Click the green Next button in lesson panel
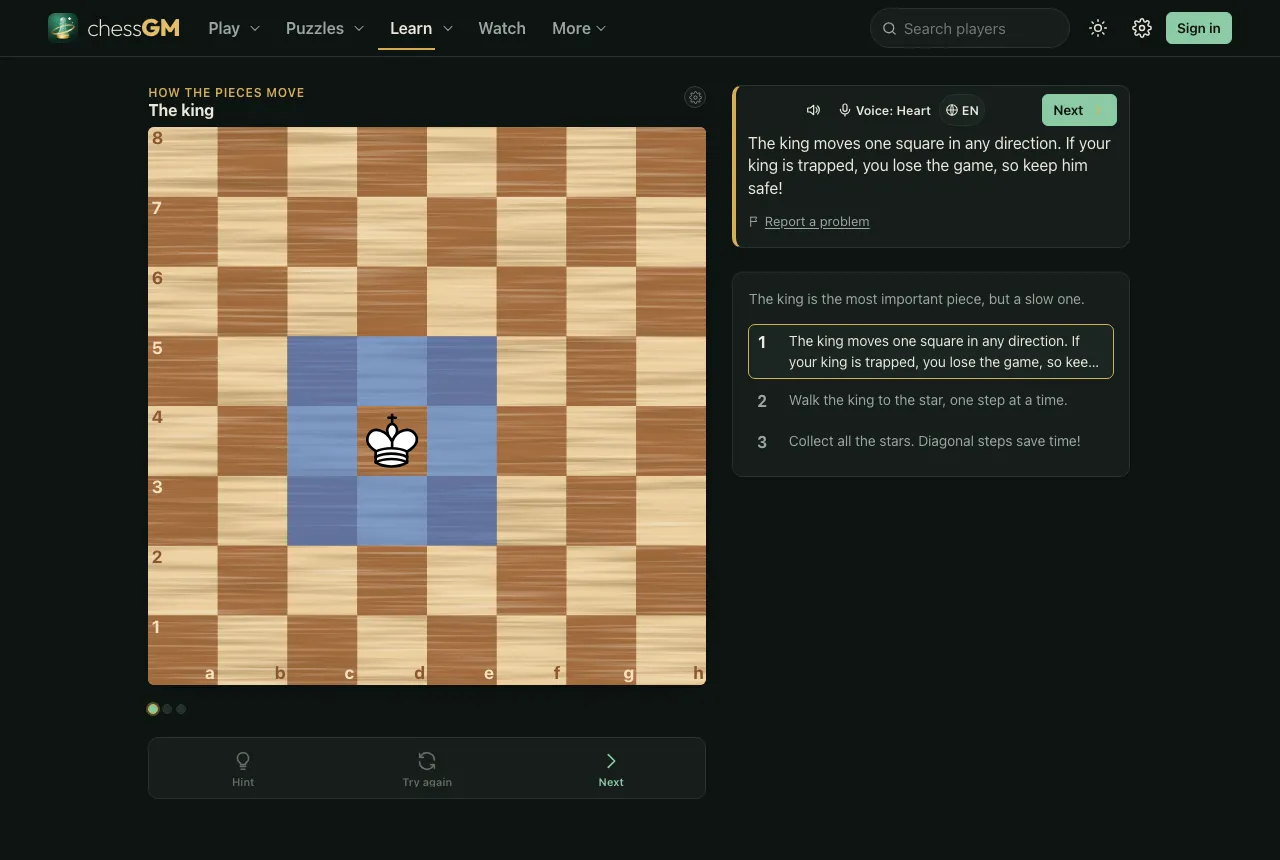 pos(1079,110)
